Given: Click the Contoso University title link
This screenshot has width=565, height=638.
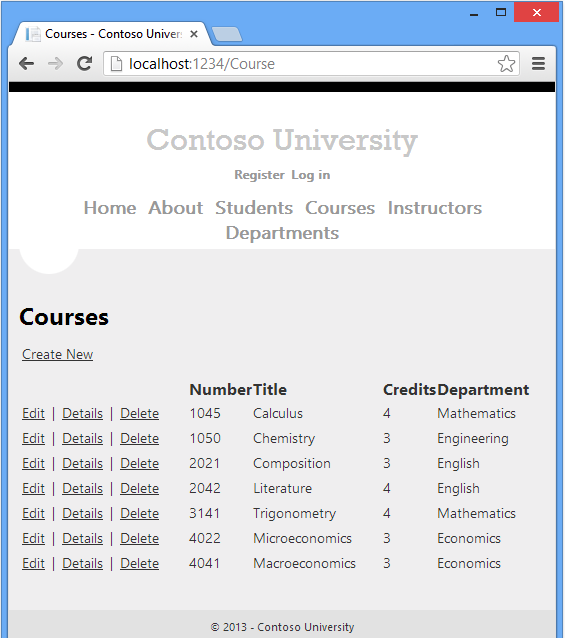Looking at the screenshot, I should click(x=282, y=140).
